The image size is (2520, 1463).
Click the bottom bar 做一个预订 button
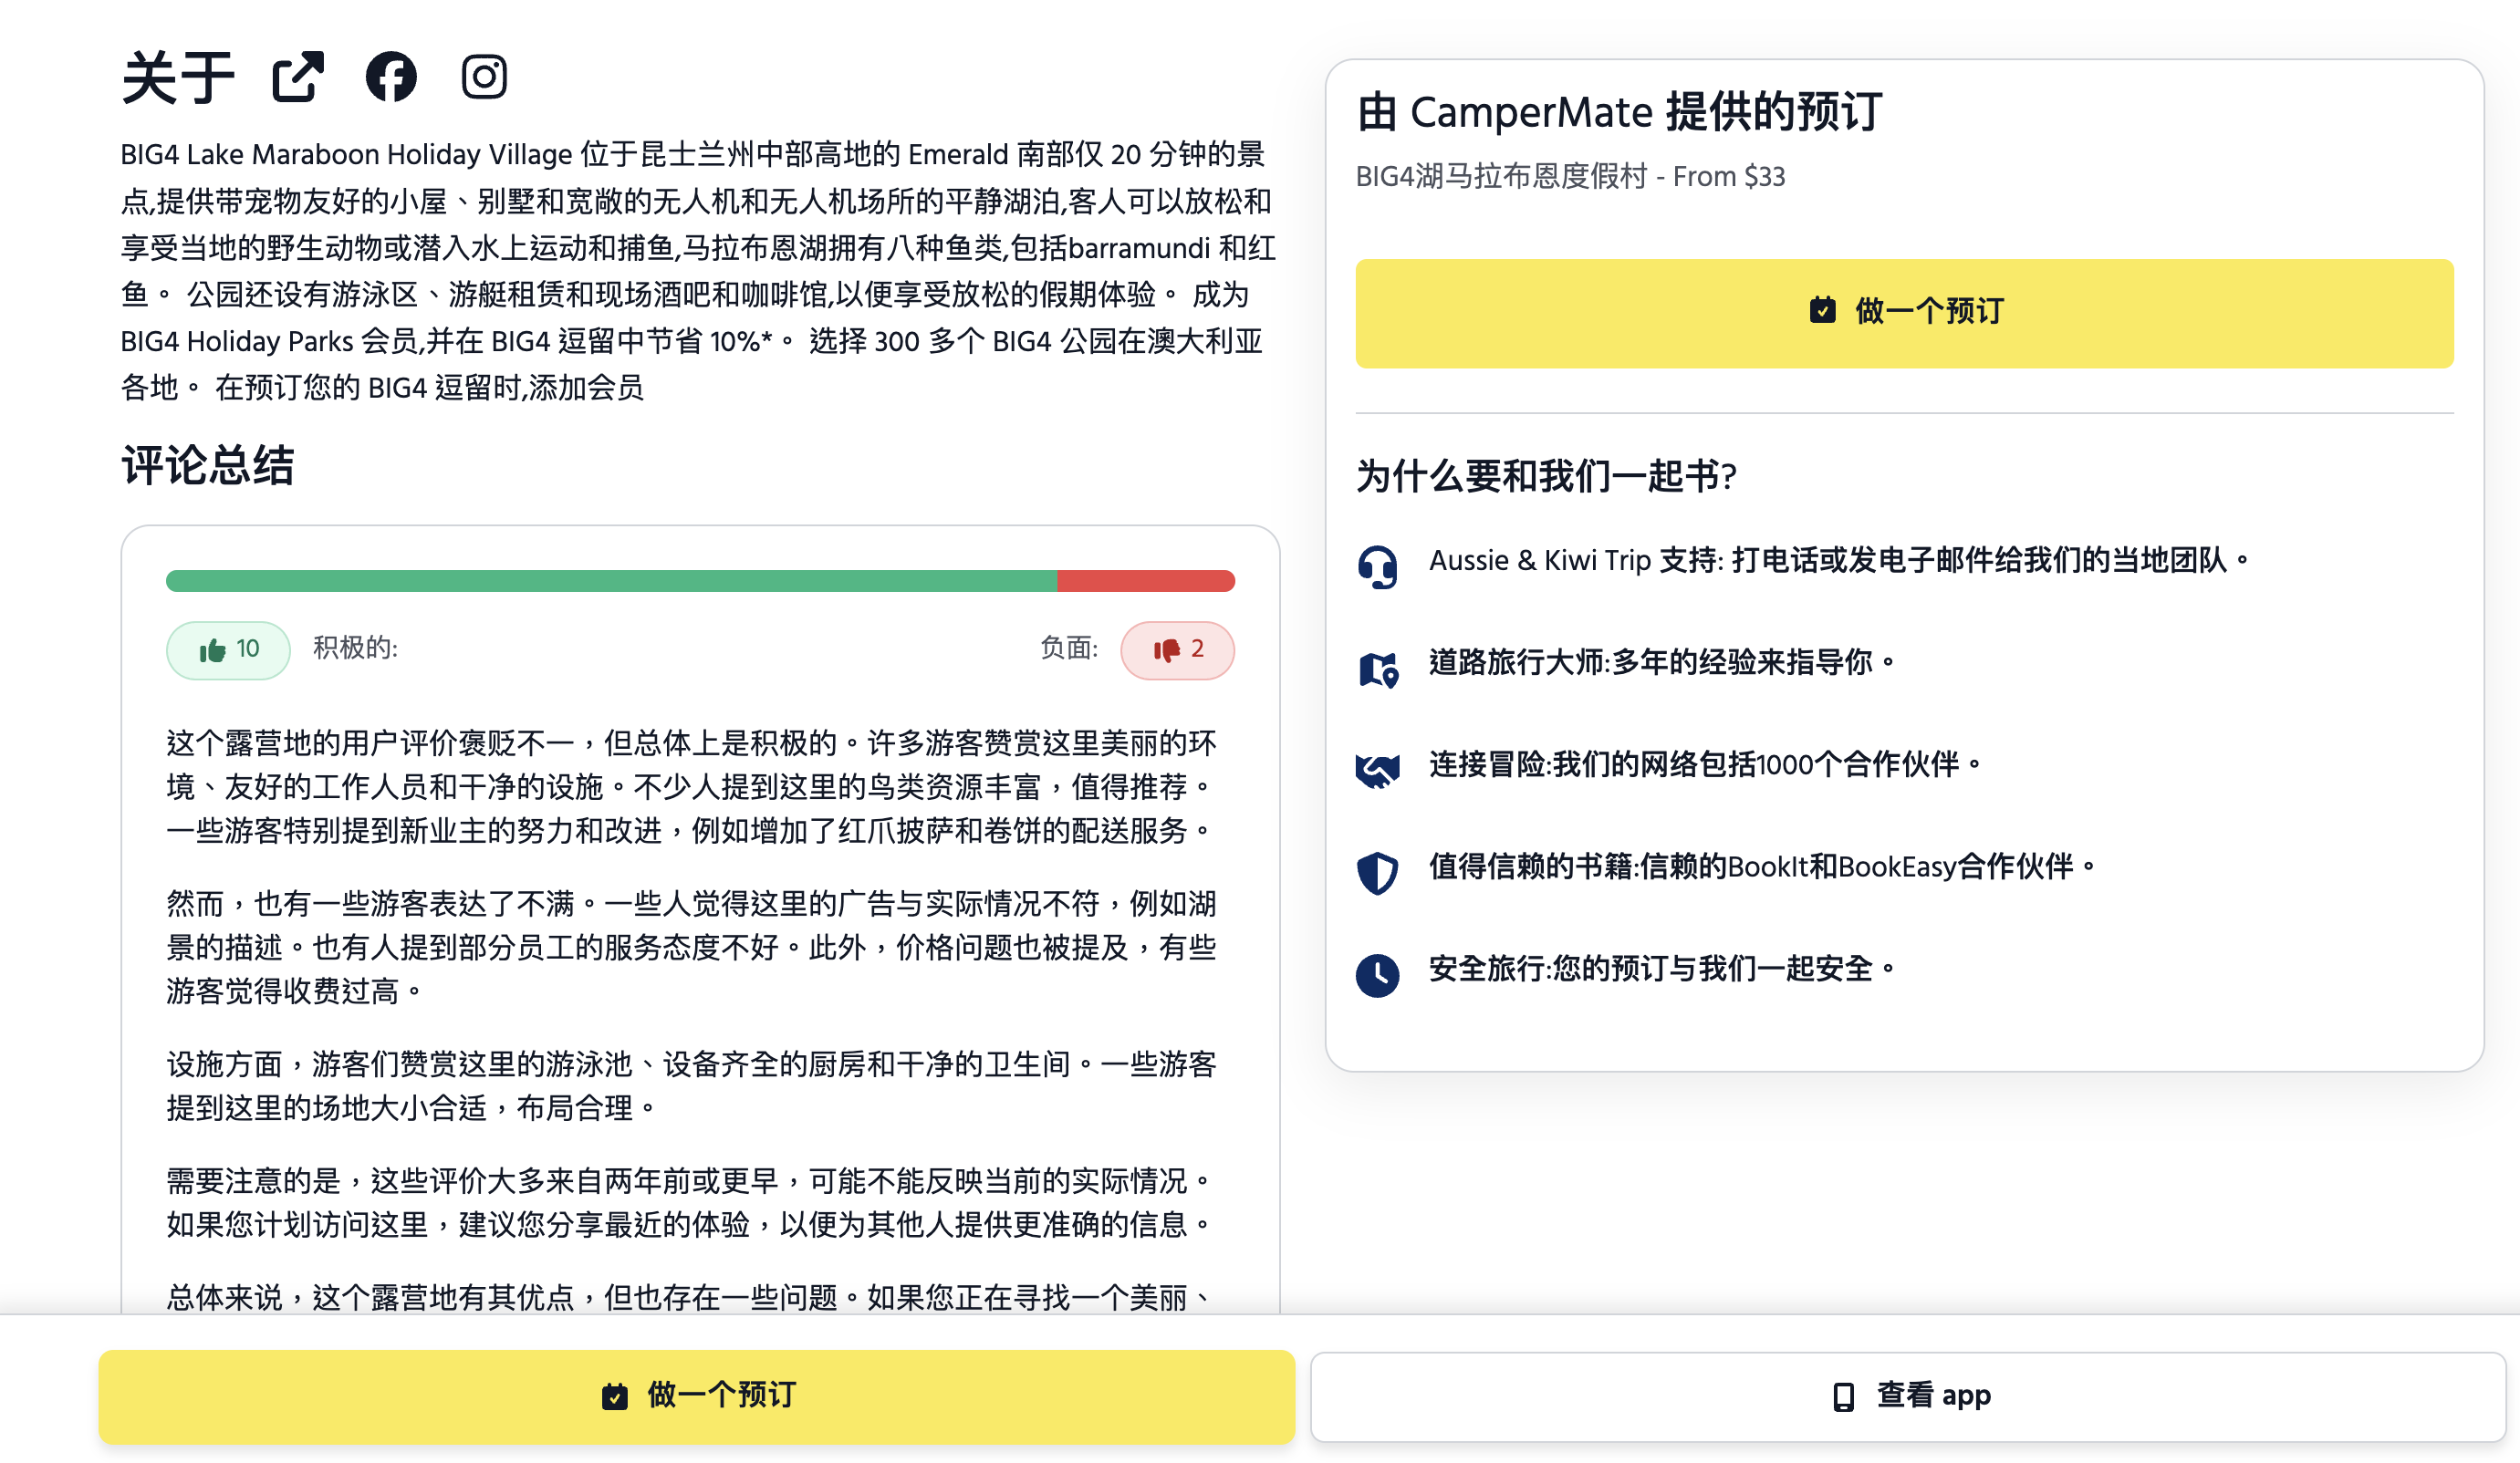696,1396
